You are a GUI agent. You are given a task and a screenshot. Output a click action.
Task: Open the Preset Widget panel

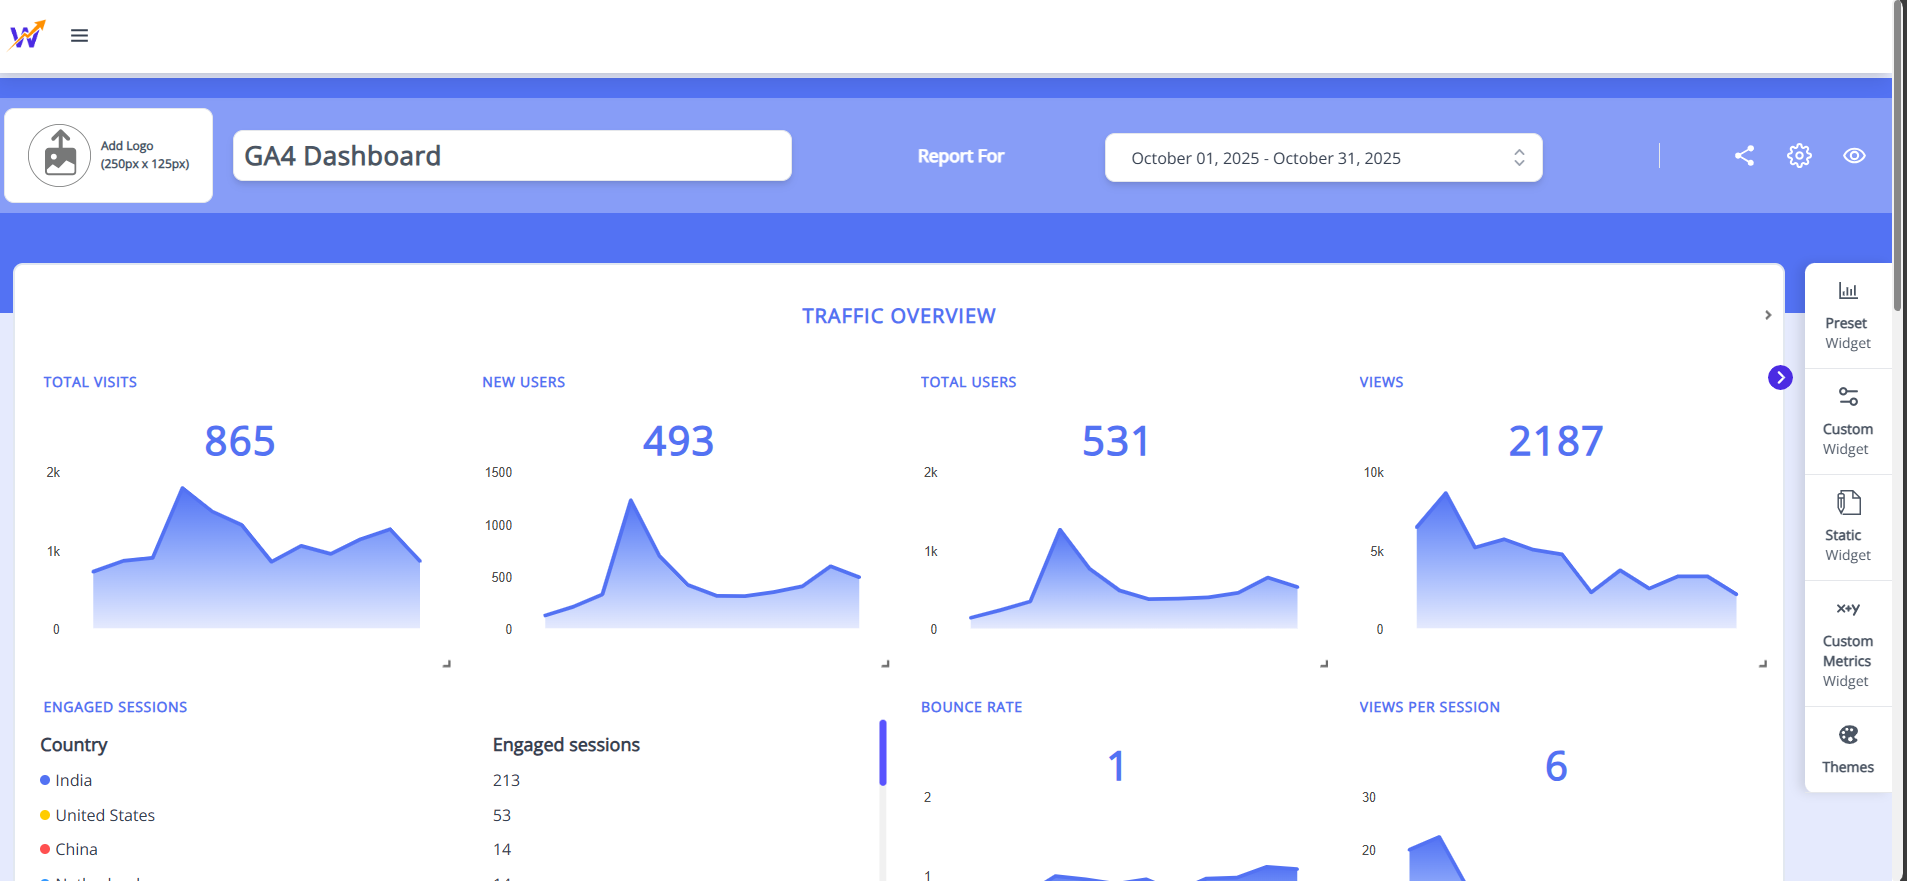point(1847,315)
